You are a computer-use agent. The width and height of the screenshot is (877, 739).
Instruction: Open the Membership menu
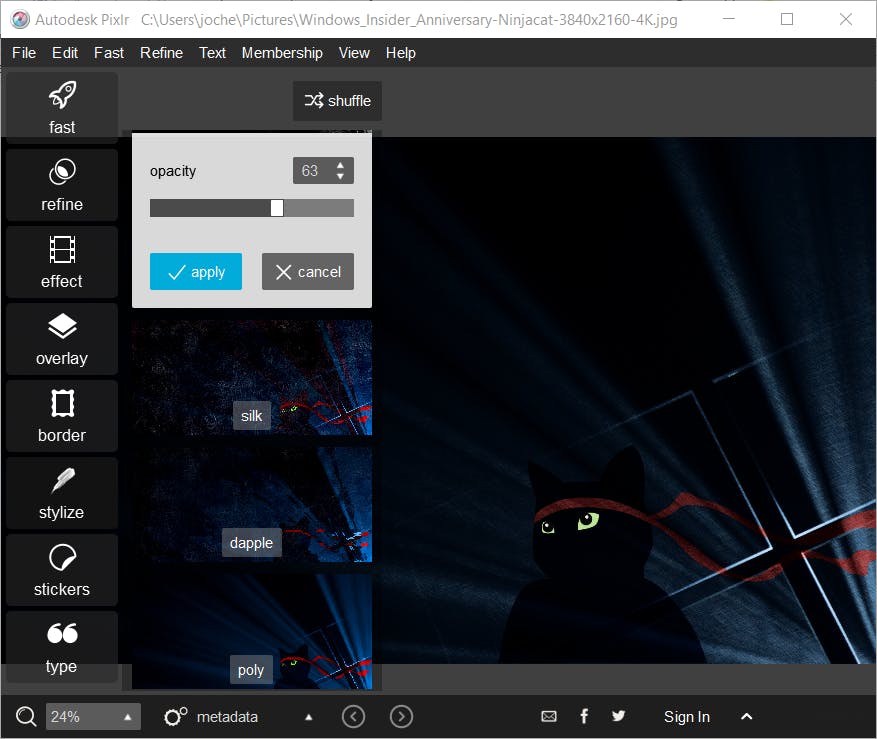[x=282, y=53]
